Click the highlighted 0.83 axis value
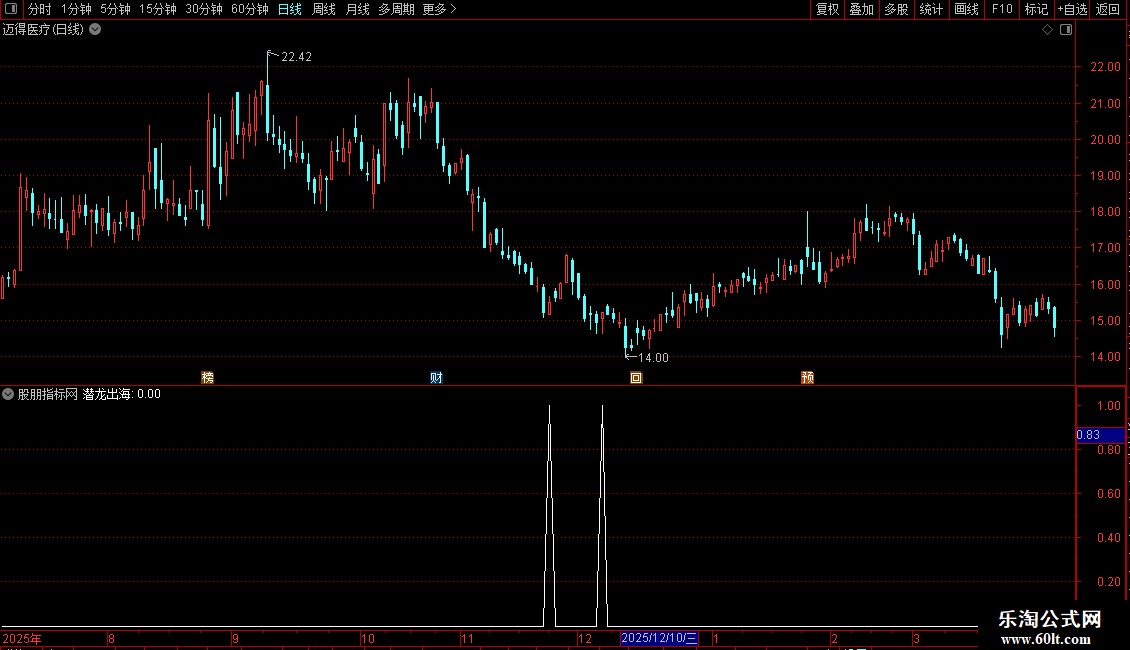1130x650 pixels. (1100, 435)
